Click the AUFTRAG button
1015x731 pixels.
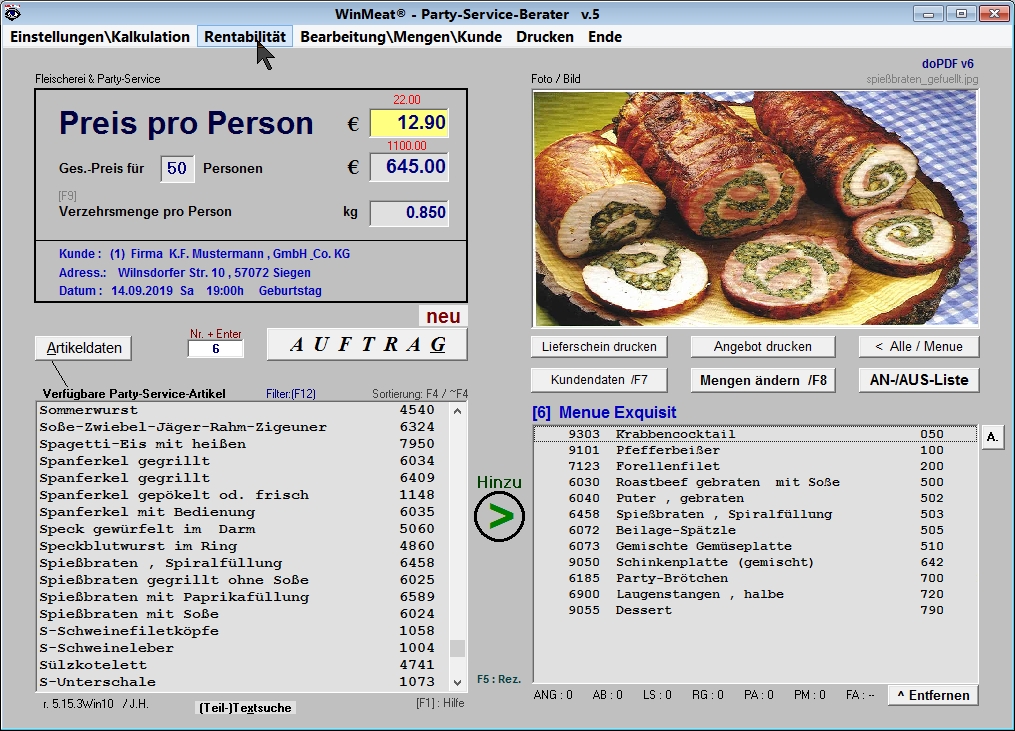tap(367, 344)
